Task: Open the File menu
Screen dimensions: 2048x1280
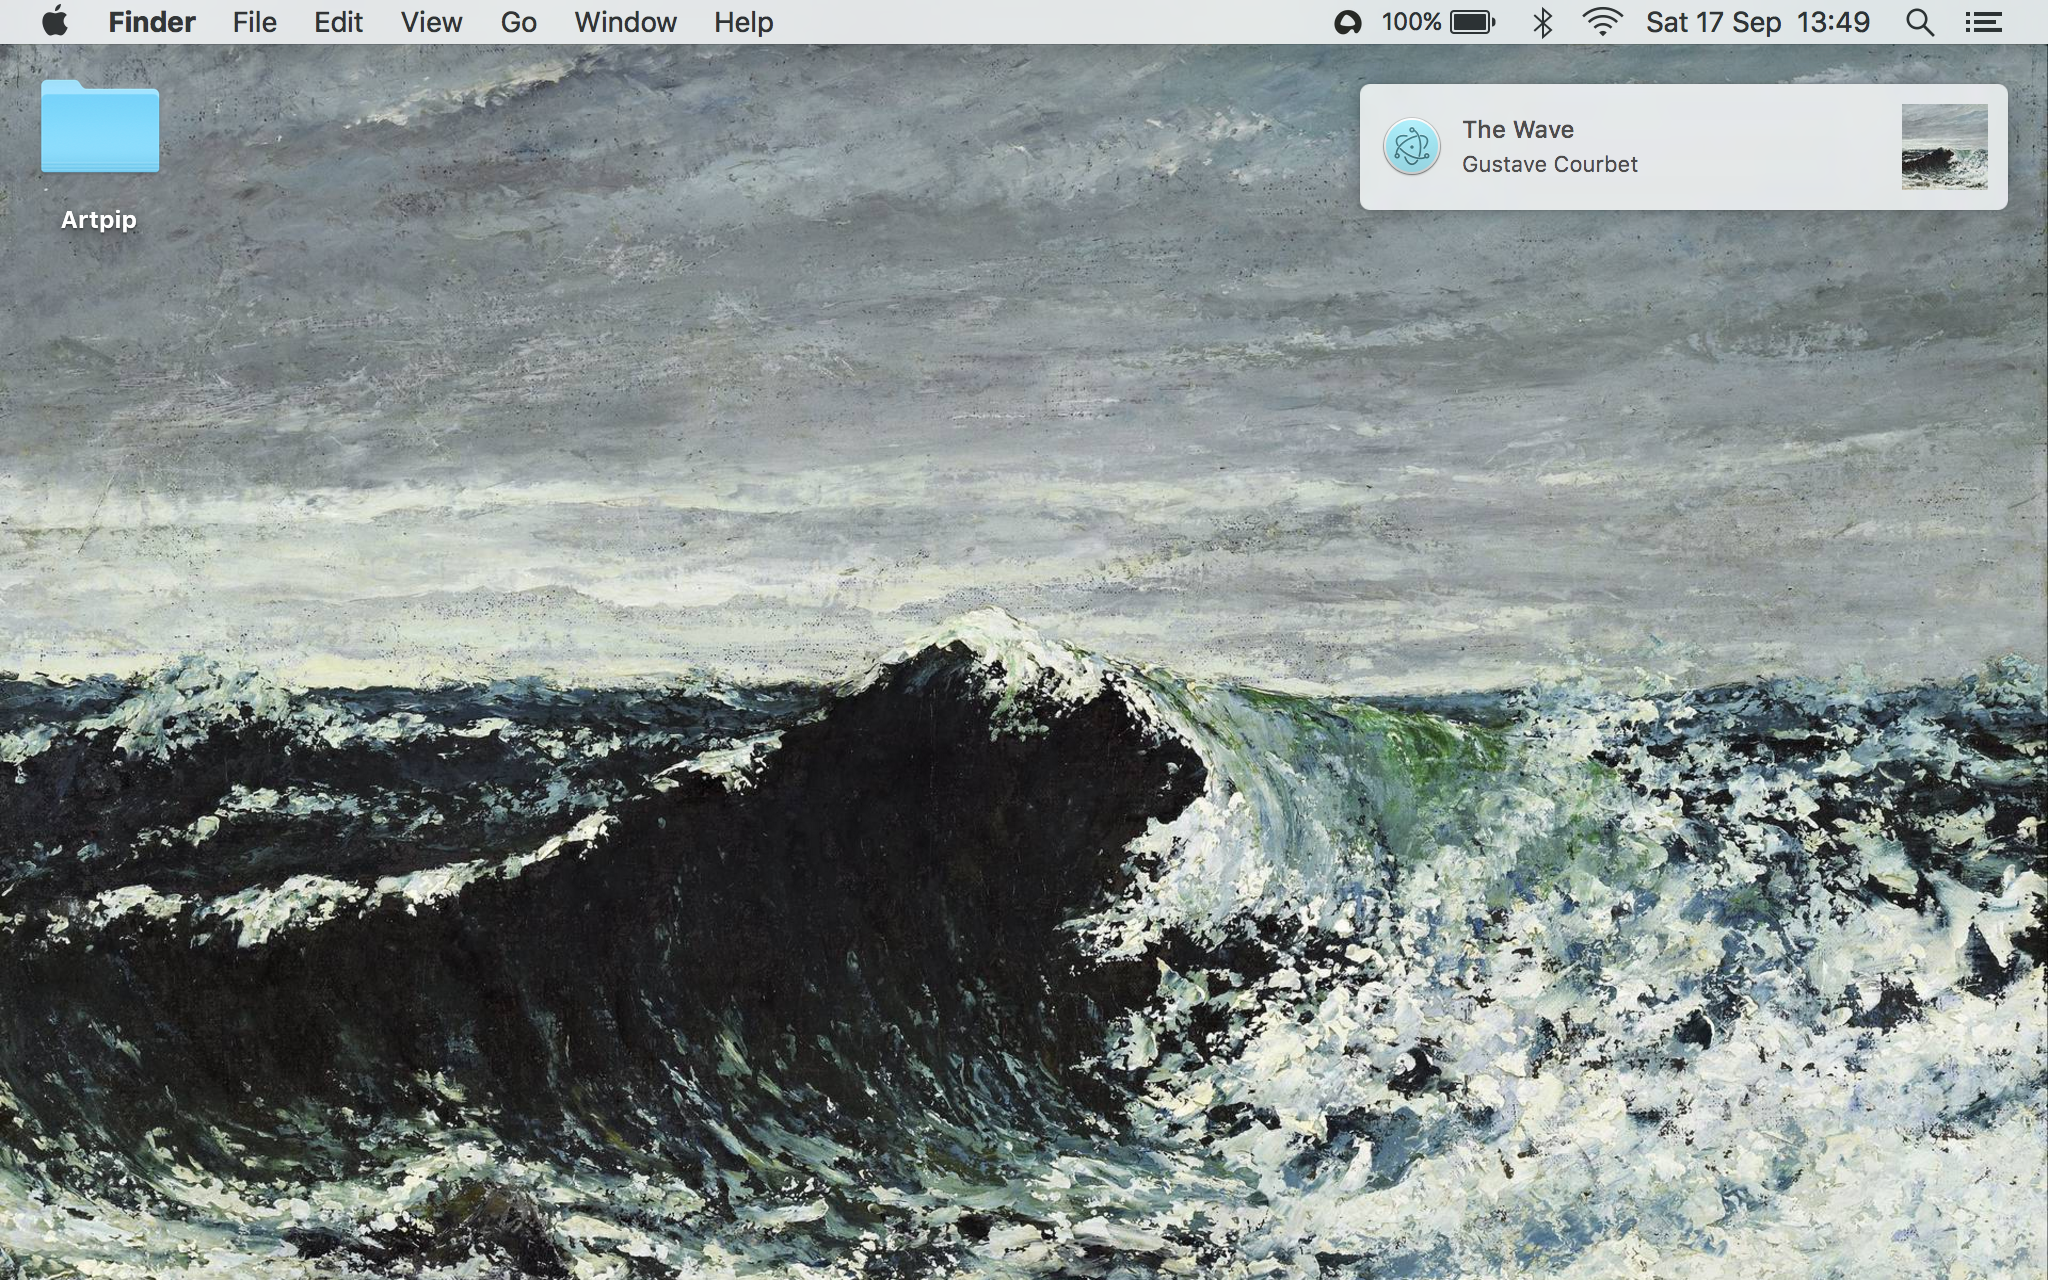Action: (x=254, y=22)
